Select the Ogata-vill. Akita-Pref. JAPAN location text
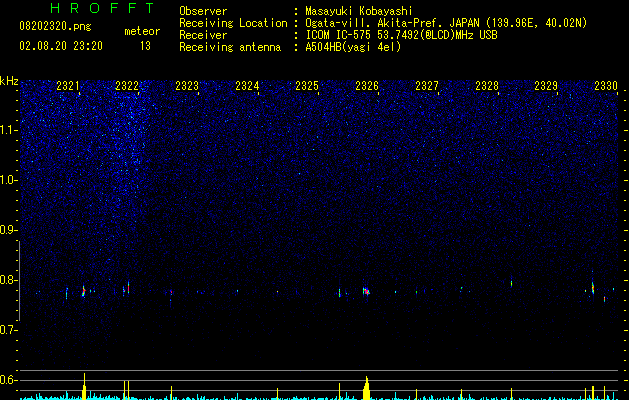Viewport: 629px width, 400px height. (446, 23)
